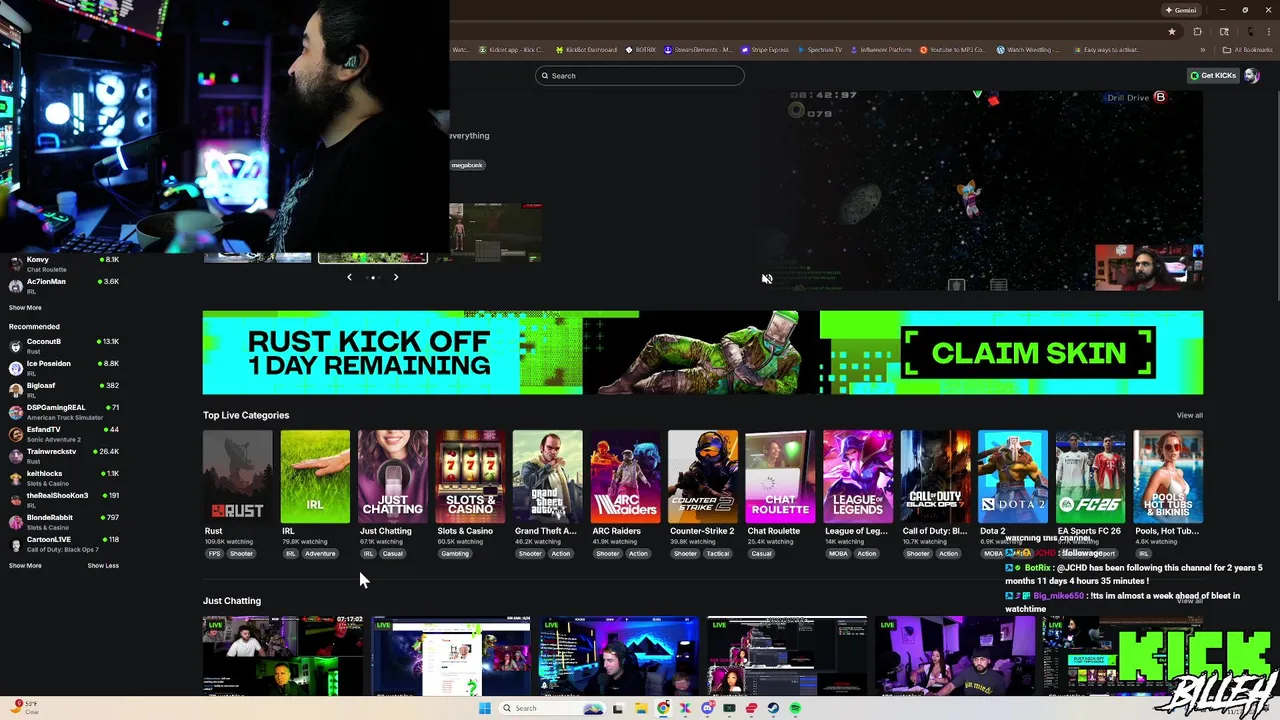This screenshot has width=1280, height=720.
Task: Open the League of Legends category card
Action: click(x=858, y=477)
